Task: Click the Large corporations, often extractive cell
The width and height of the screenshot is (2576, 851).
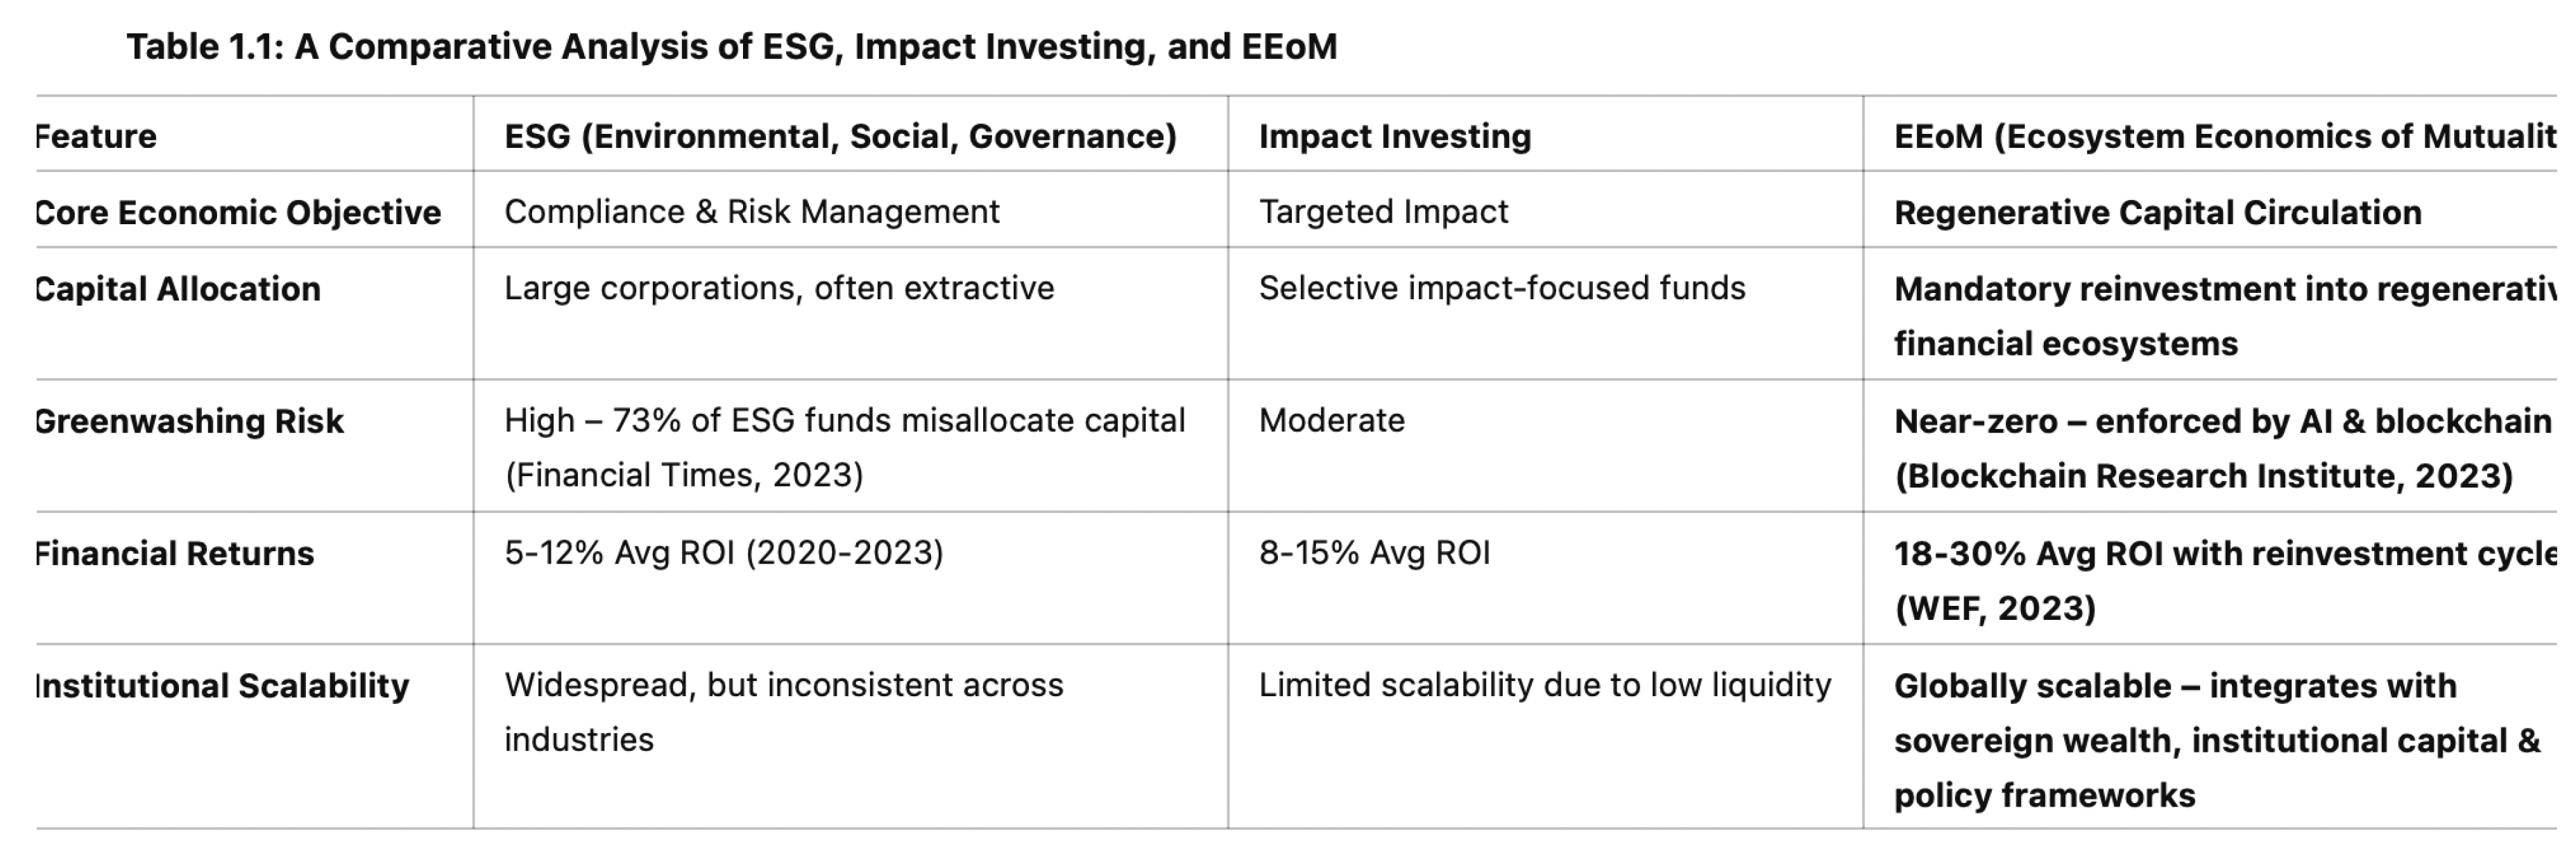Action: click(779, 288)
